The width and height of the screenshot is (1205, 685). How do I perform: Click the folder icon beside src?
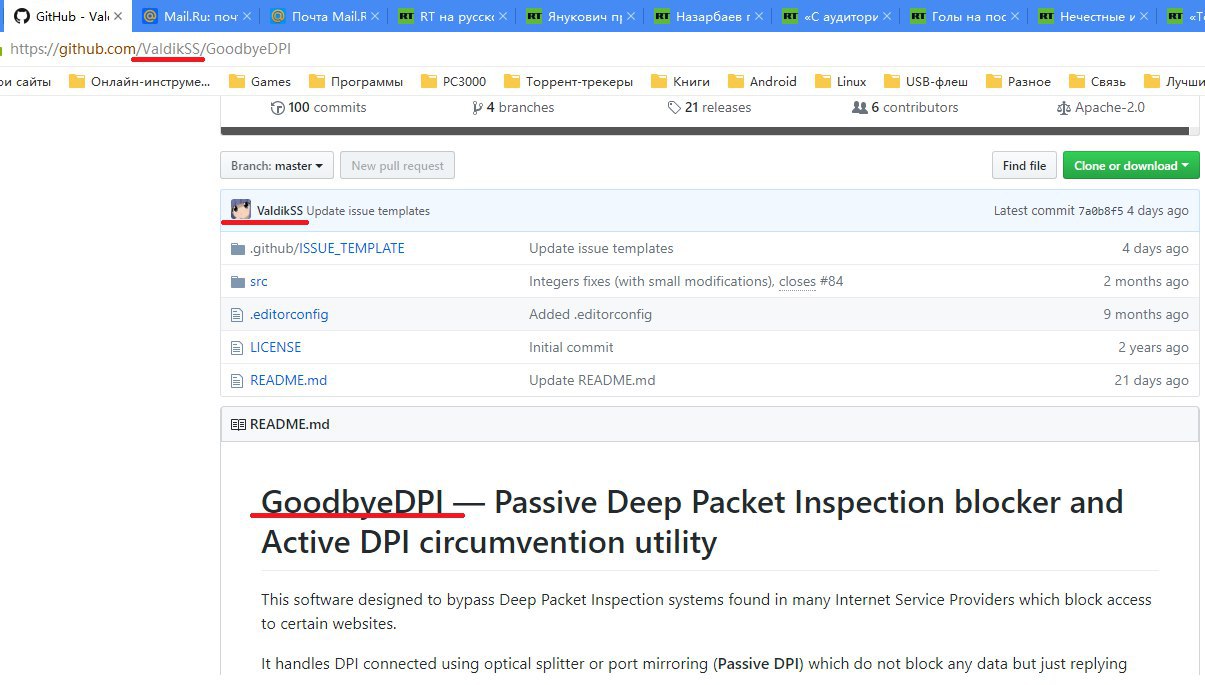237,281
